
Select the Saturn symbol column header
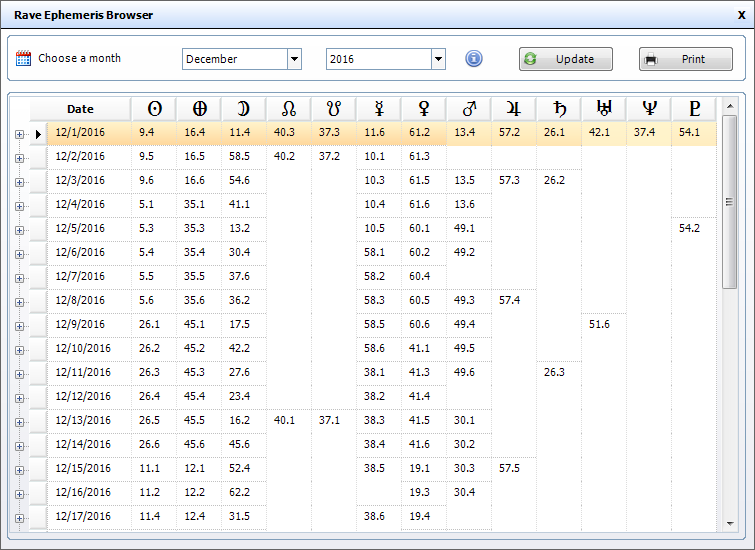coord(559,109)
